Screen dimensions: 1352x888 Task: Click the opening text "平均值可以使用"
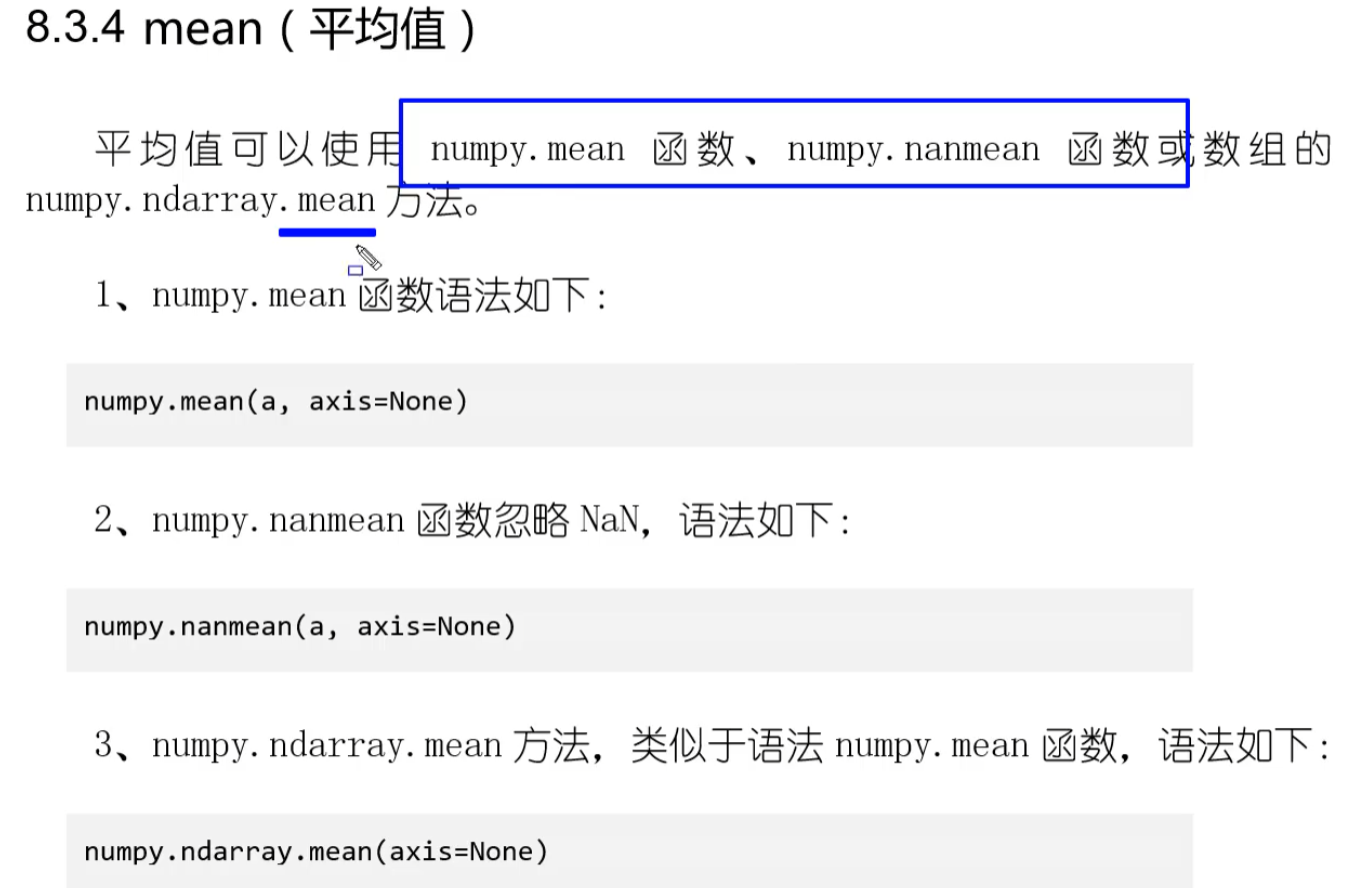246,150
